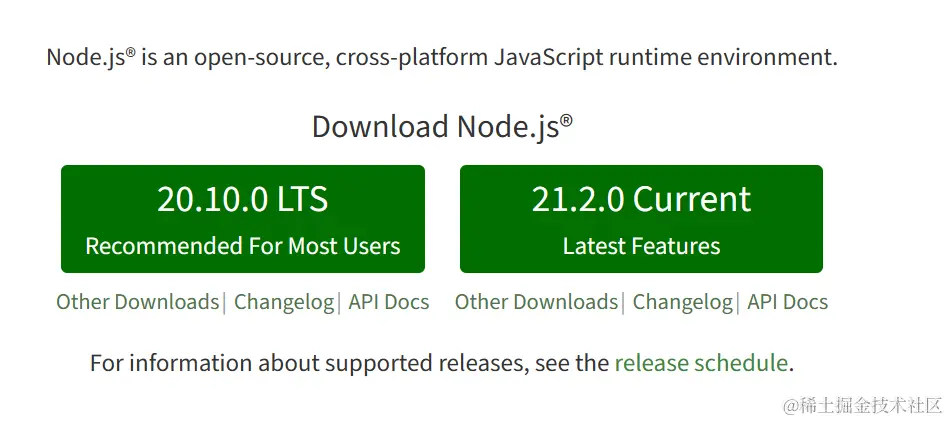Click the Download Node.js® heading
The height and width of the screenshot is (422, 949).
pos(442,127)
